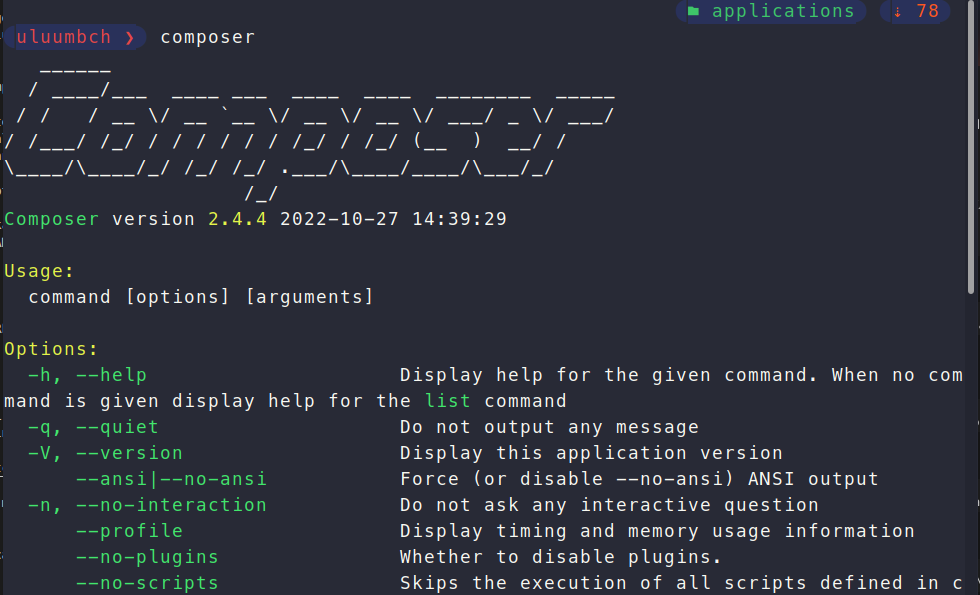Click the green 'list' word
This screenshot has height=595, width=980.
(x=448, y=401)
